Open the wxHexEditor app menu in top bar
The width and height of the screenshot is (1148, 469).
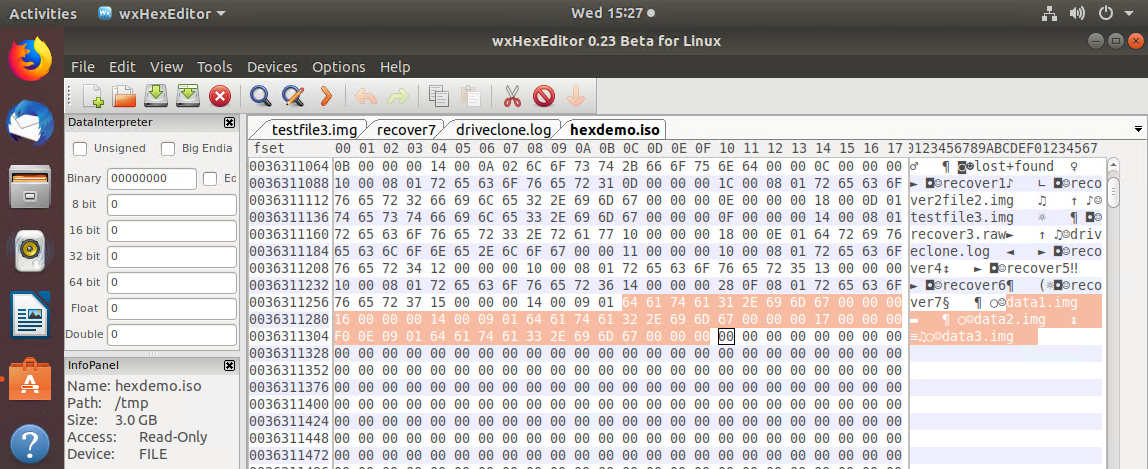click(x=161, y=13)
